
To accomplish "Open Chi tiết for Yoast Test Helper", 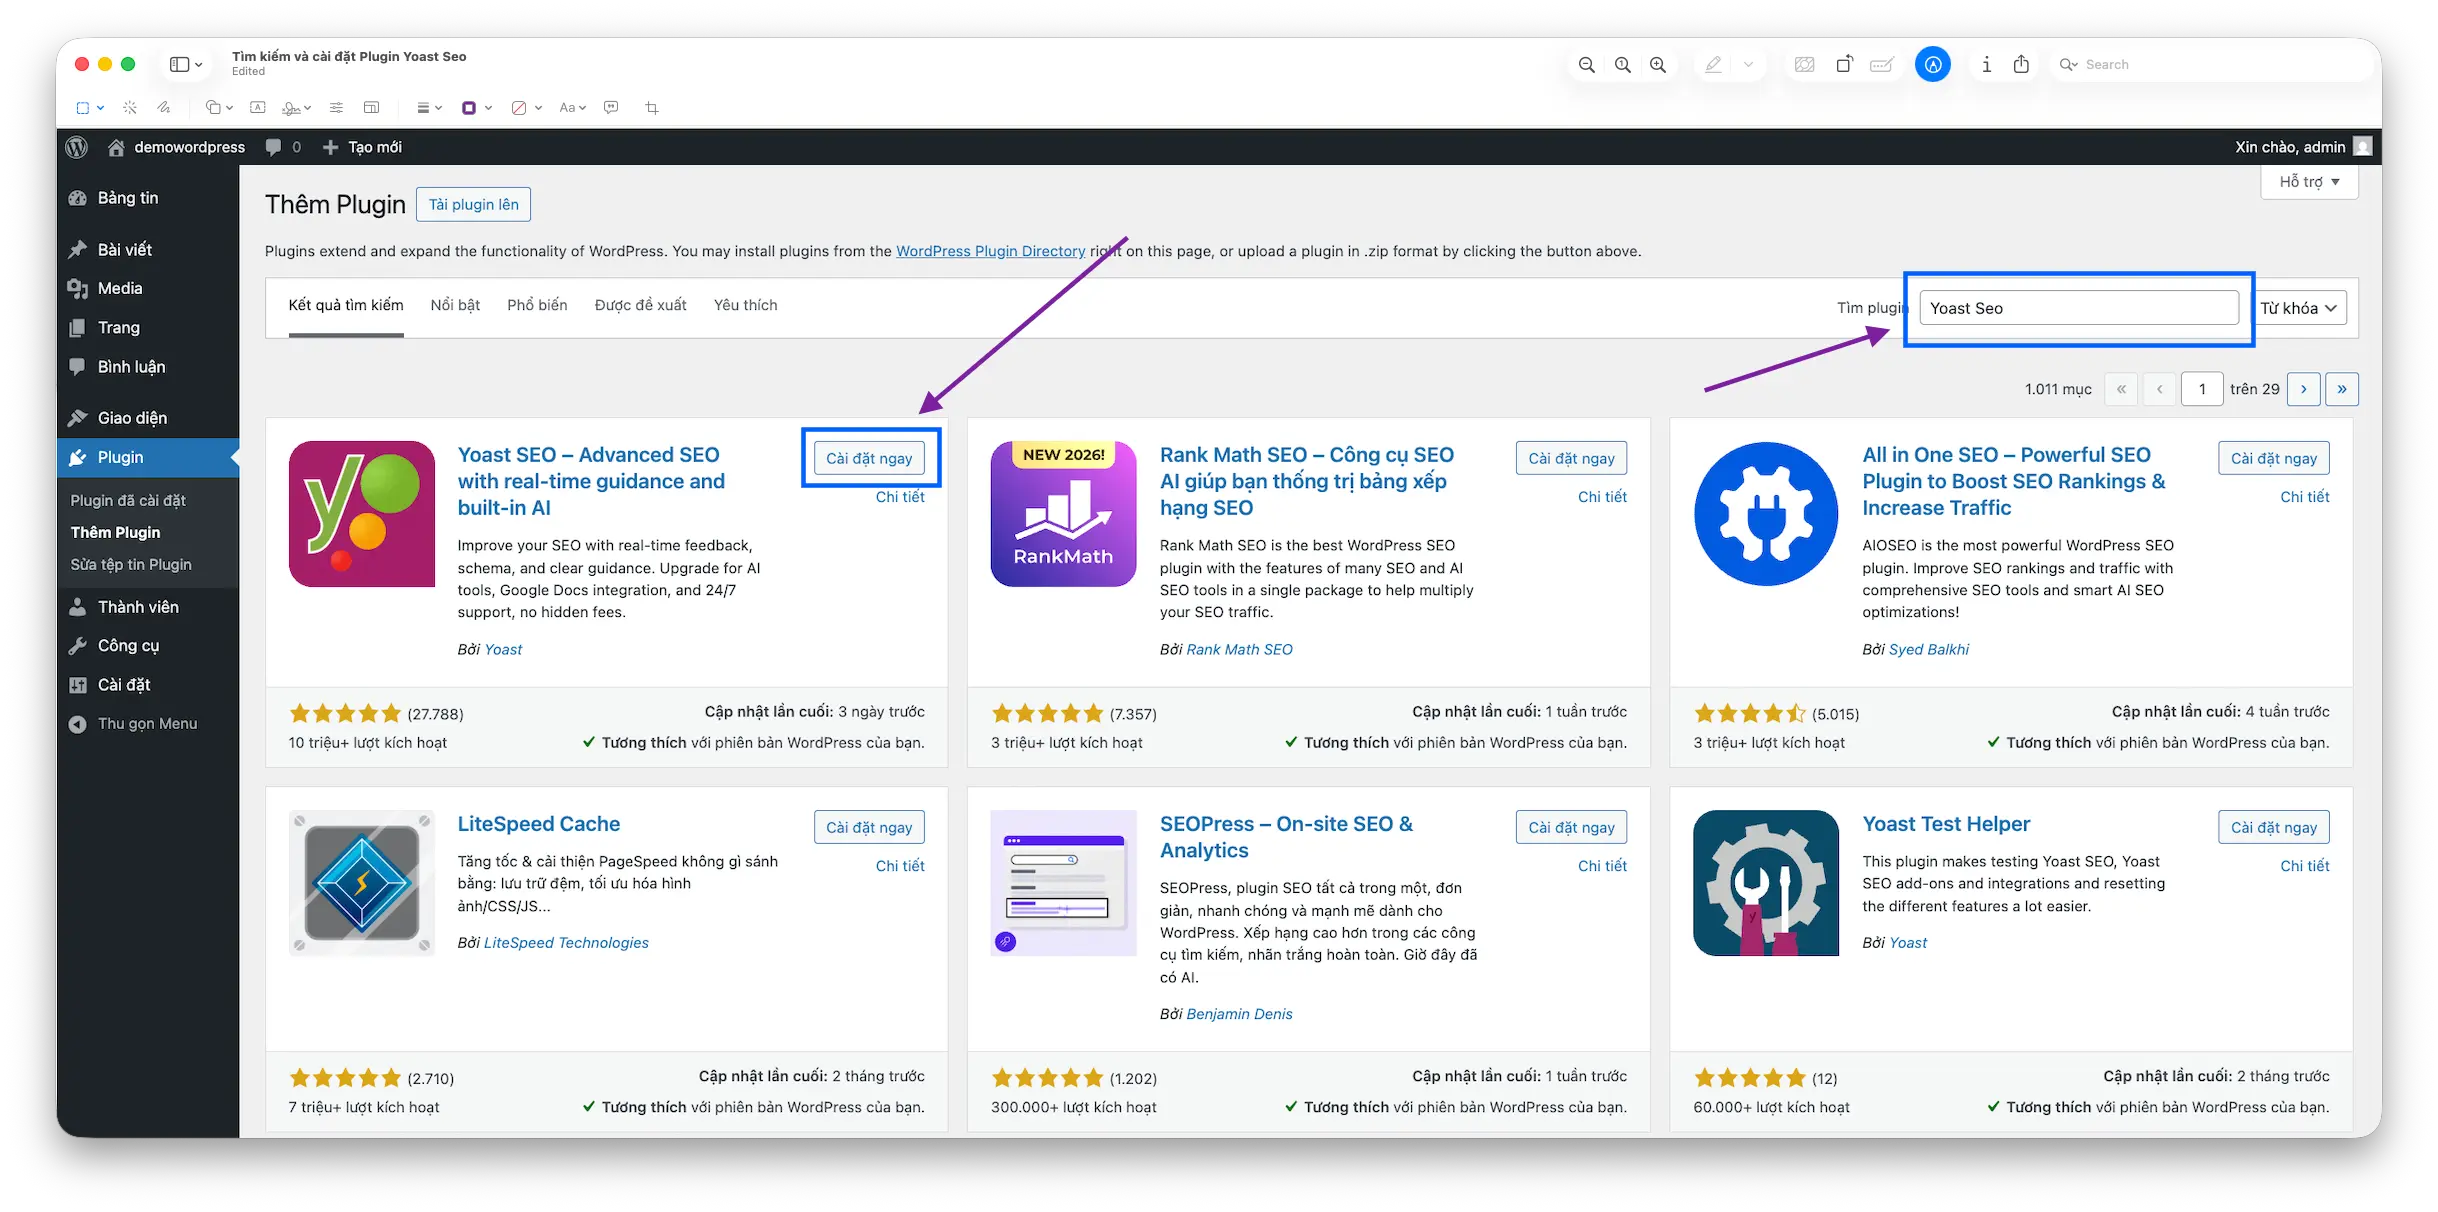I will pos(2304,866).
